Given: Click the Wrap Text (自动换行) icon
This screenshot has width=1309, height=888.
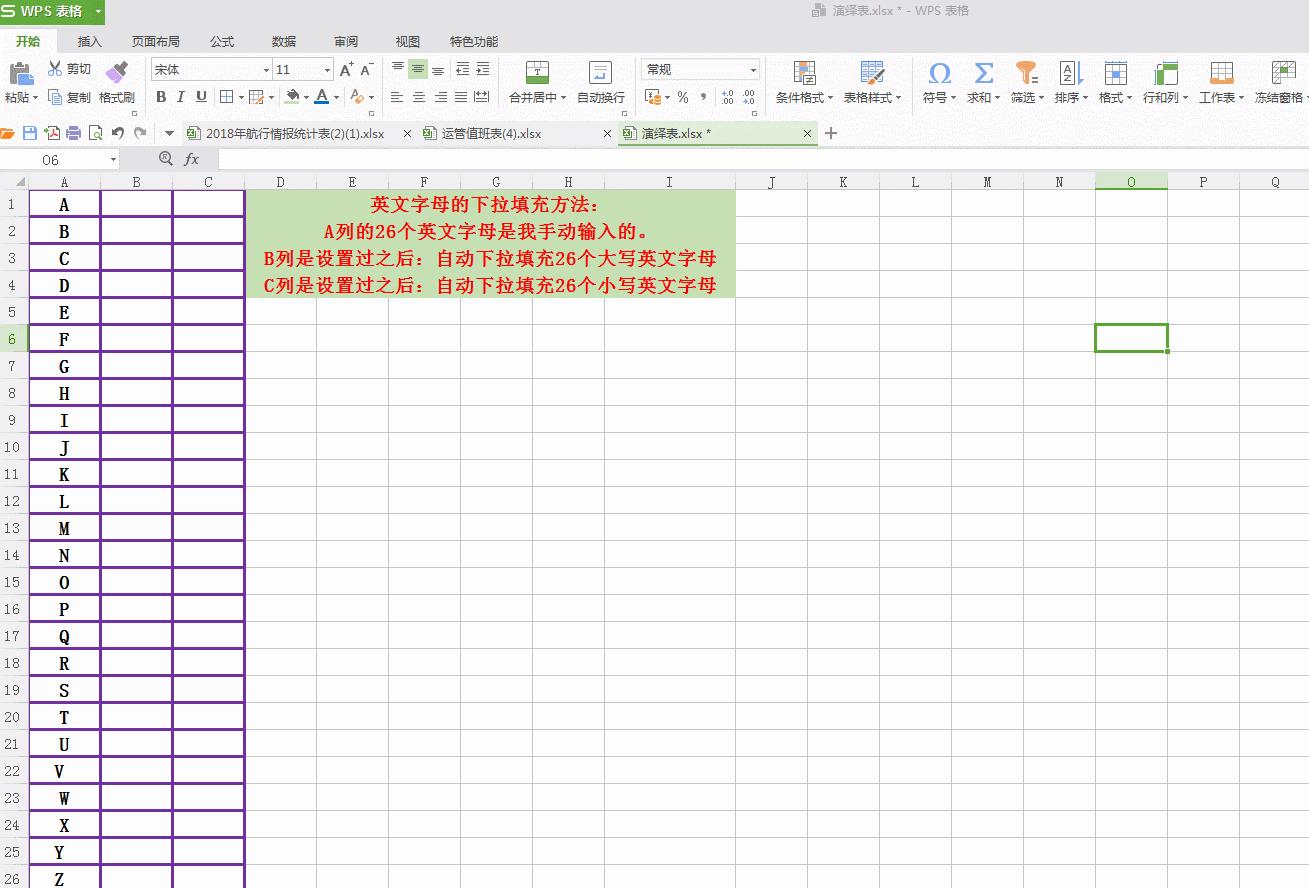Looking at the screenshot, I should click(x=600, y=72).
